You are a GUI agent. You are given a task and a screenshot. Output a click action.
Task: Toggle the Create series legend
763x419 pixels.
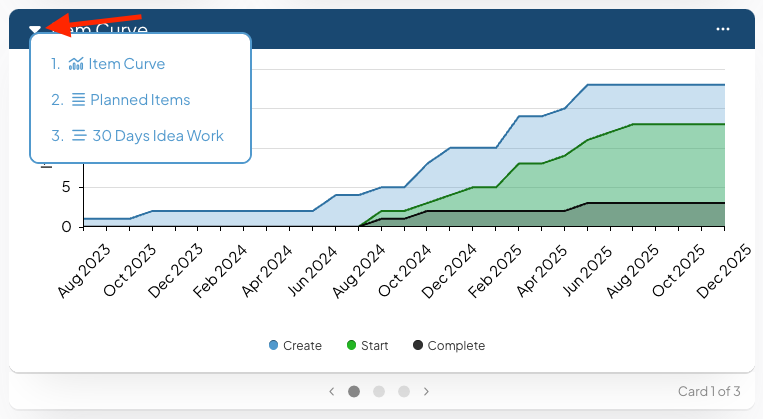click(295, 346)
